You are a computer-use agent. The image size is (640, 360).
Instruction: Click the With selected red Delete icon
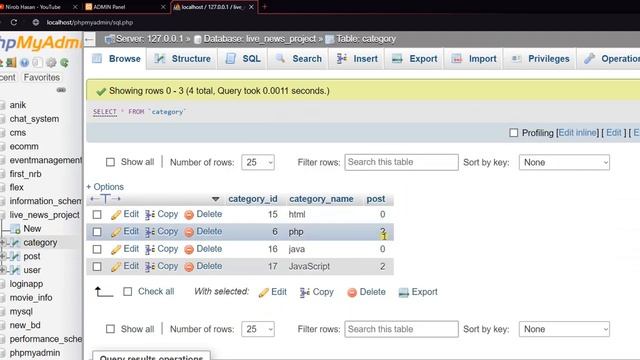[x=352, y=292]
